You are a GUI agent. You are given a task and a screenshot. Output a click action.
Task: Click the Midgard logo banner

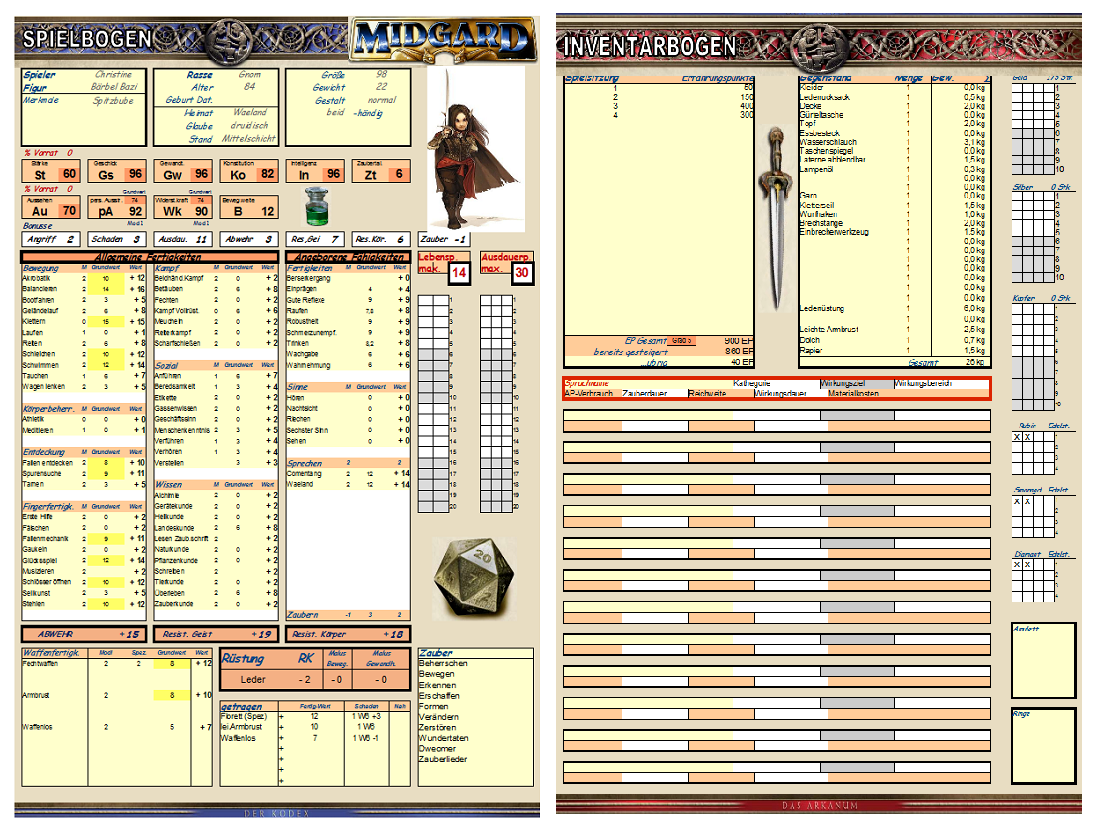[441, 40]
